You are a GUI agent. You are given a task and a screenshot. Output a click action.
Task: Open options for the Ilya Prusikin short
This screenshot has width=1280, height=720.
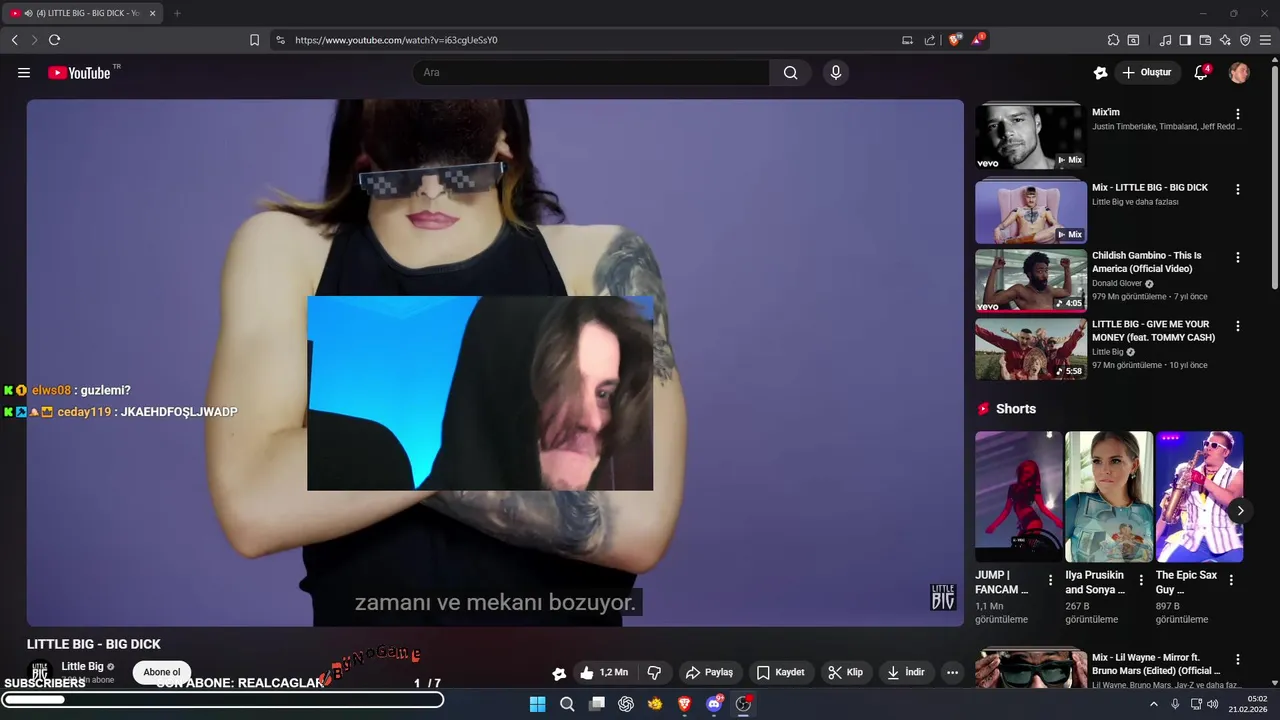tap(1141, 580)
